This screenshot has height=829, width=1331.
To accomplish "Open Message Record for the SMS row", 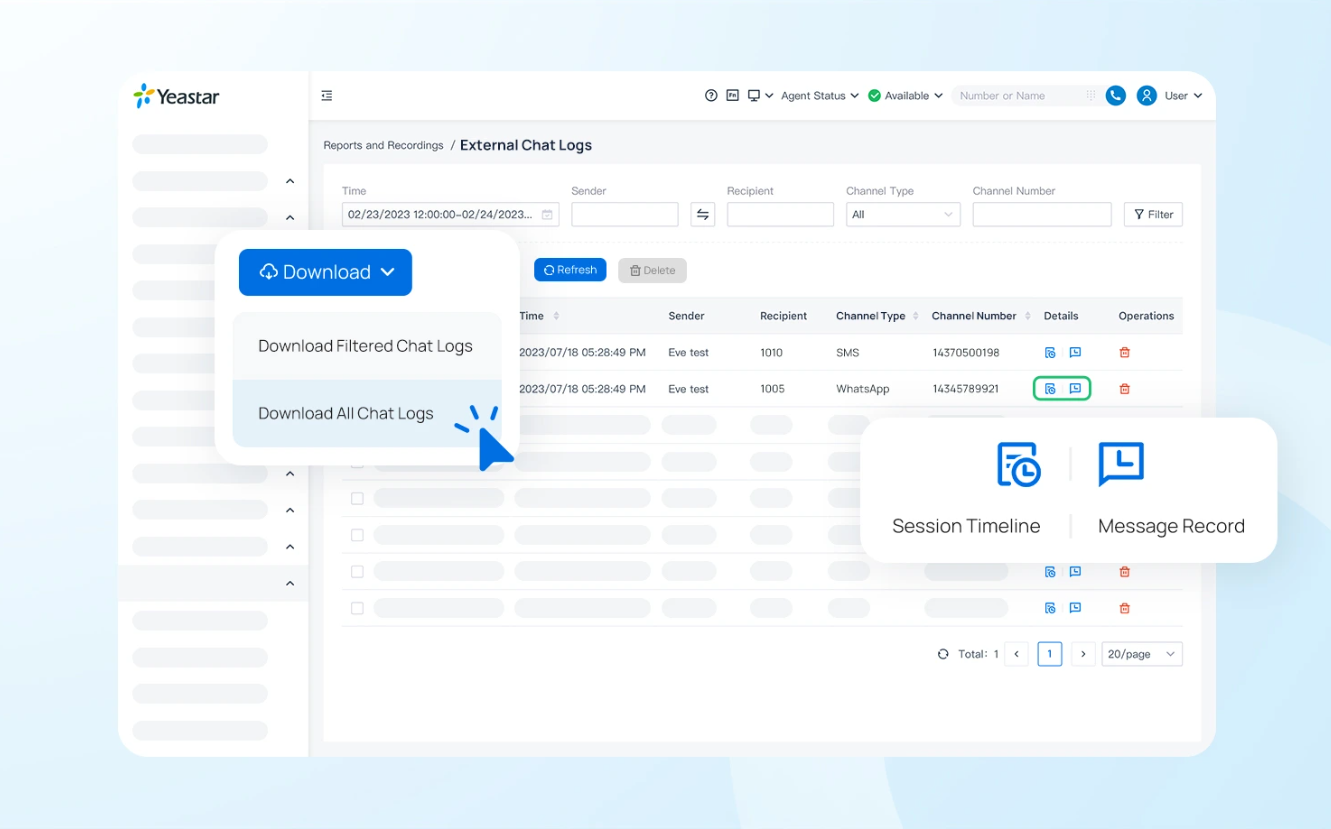I will 1075,352.
